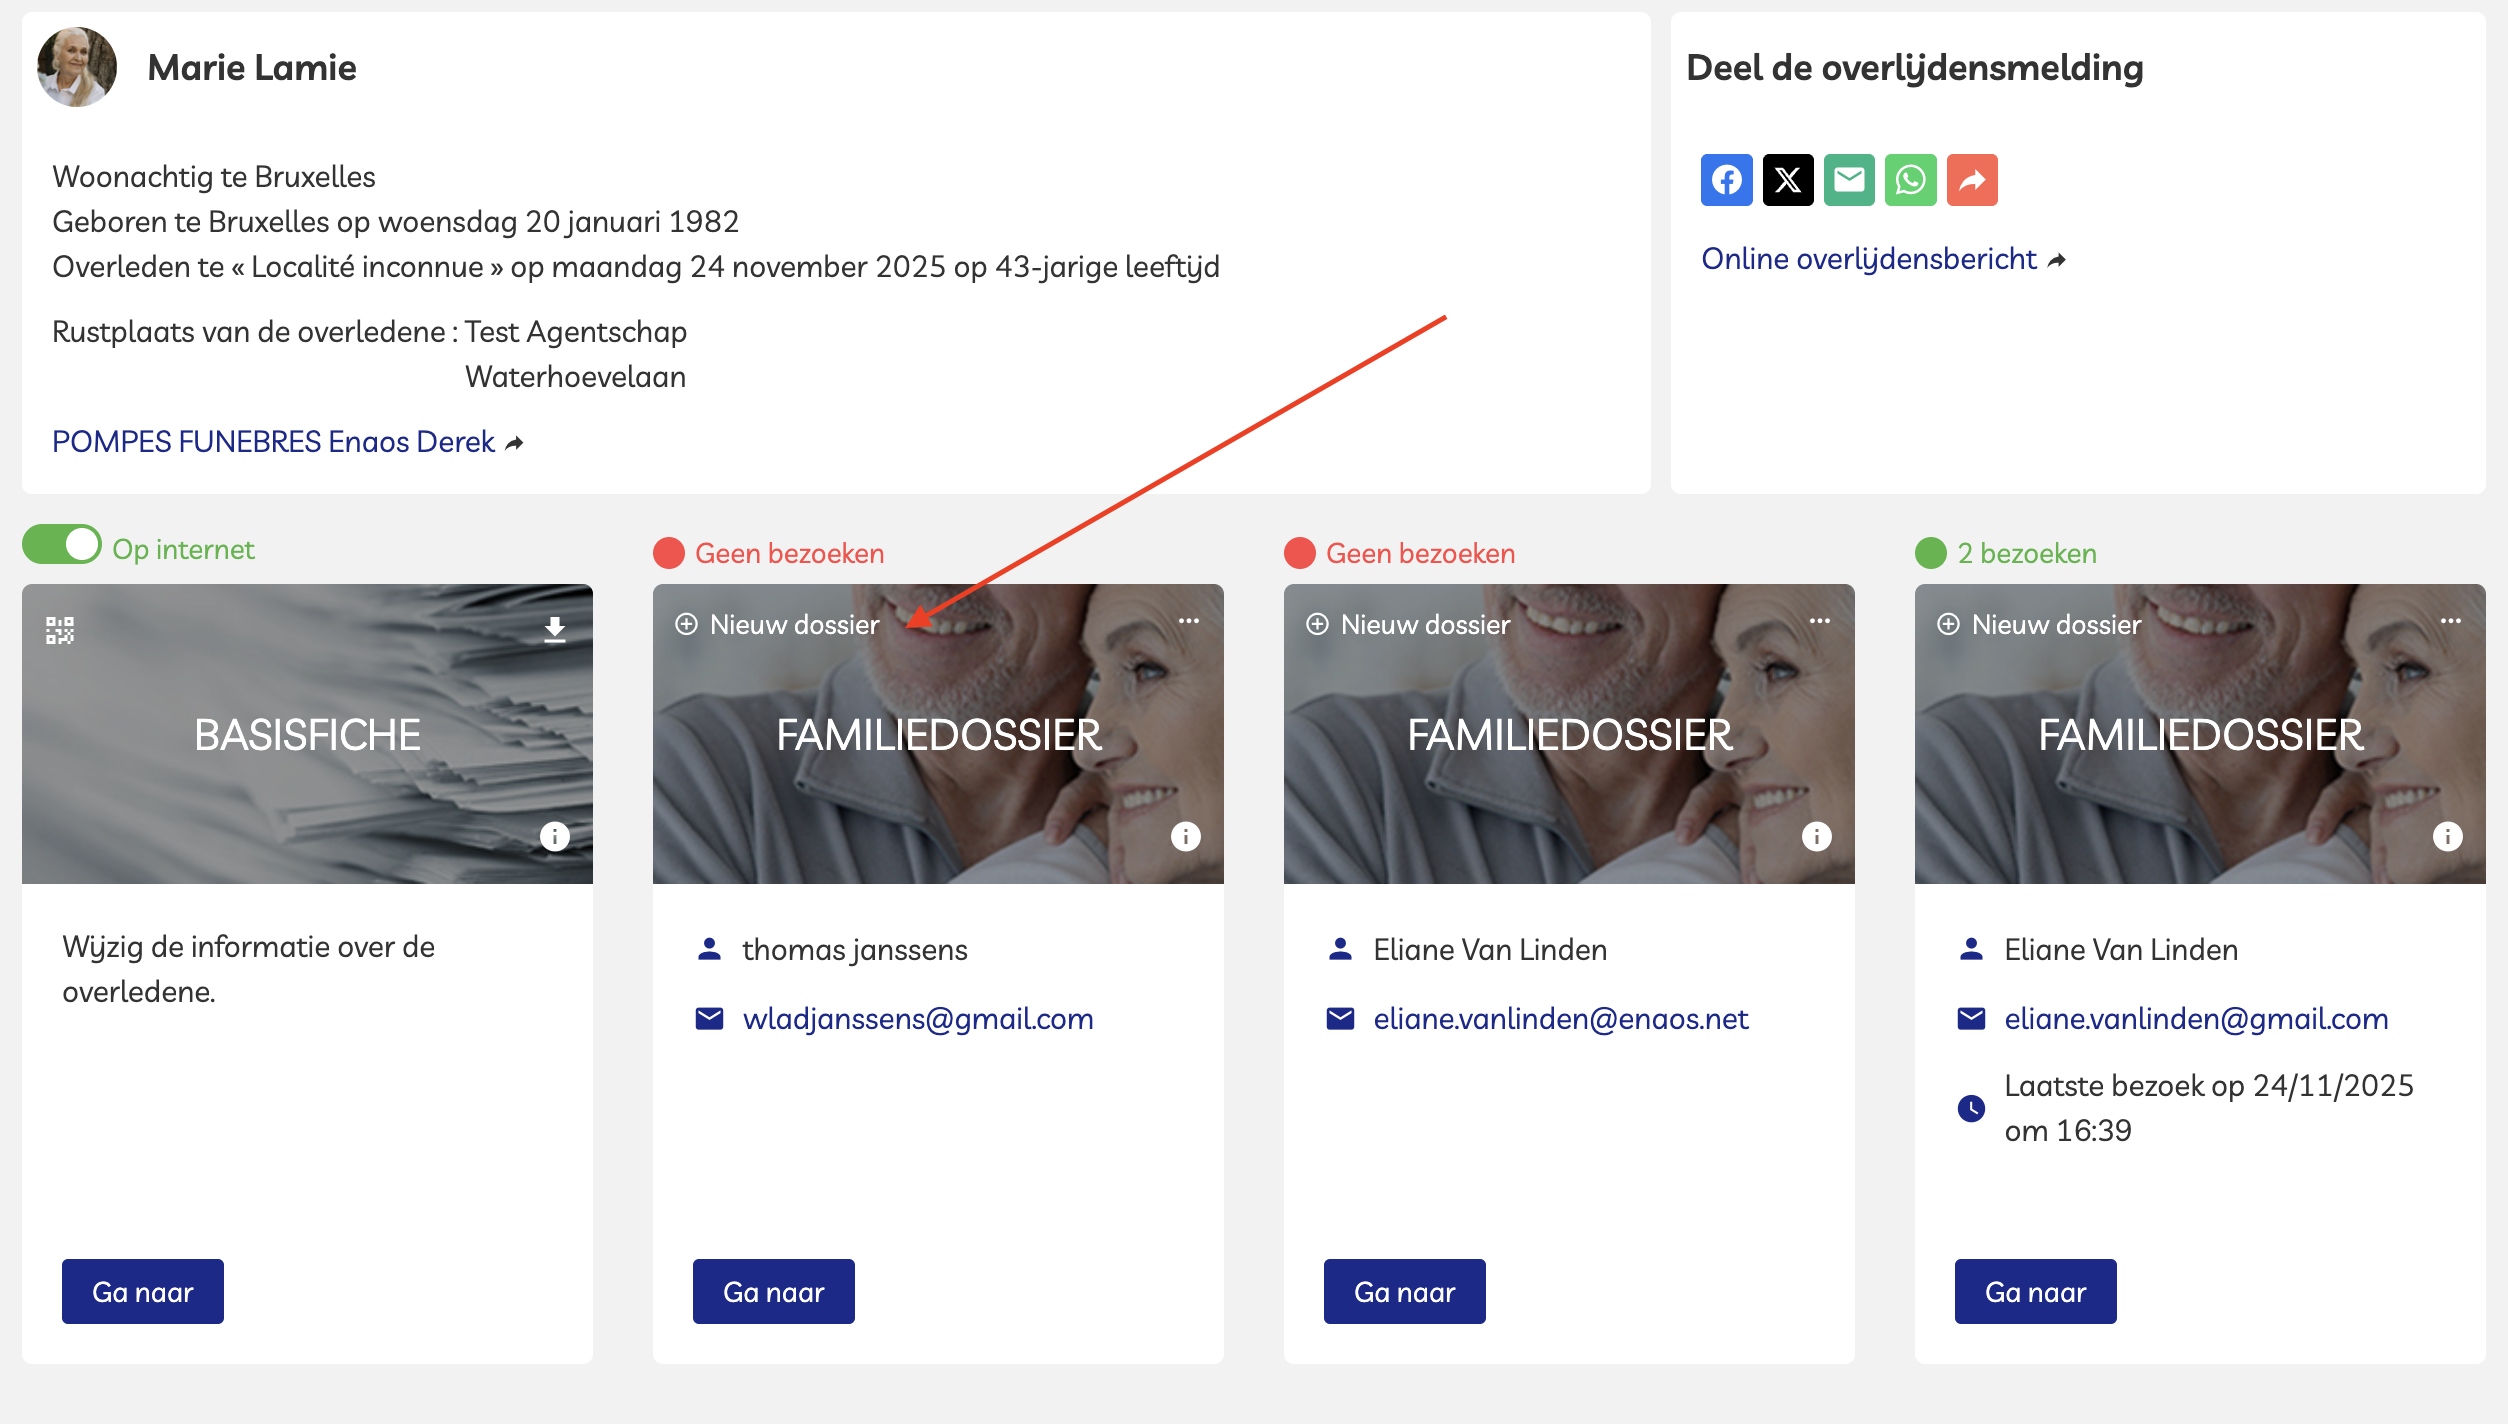Click the orange generic share arrow icon

1971,180
